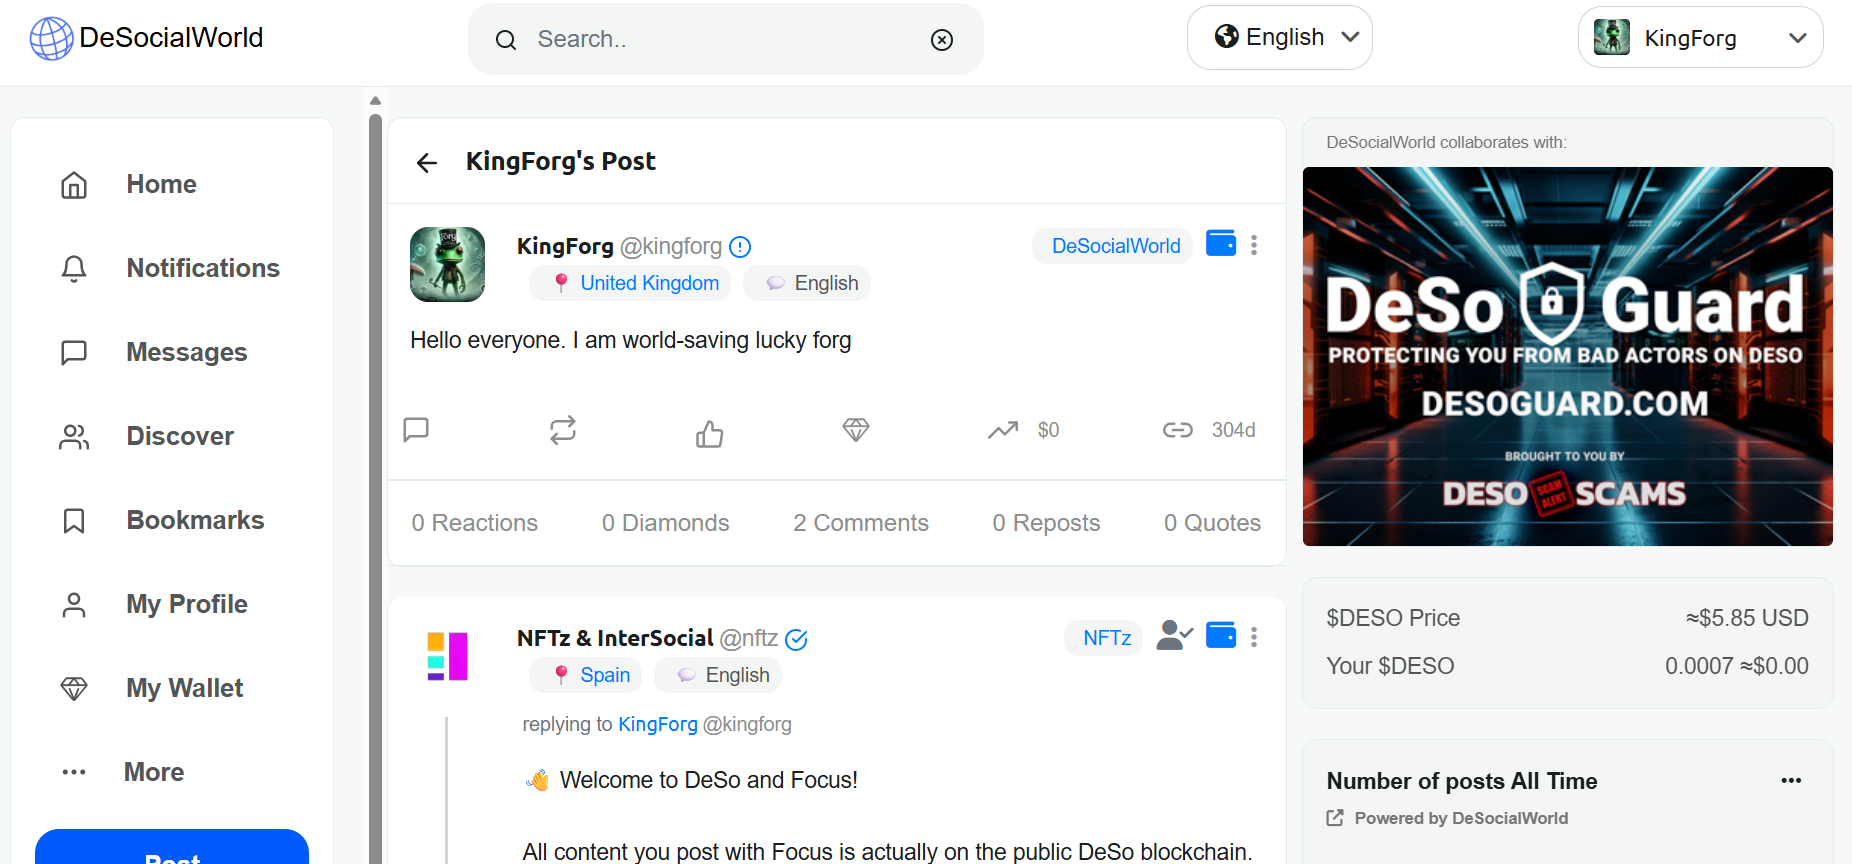Screen dimensions: 1852x864
Task: Click English tag on the NFTz reply
Action: [x=718, y=675]
